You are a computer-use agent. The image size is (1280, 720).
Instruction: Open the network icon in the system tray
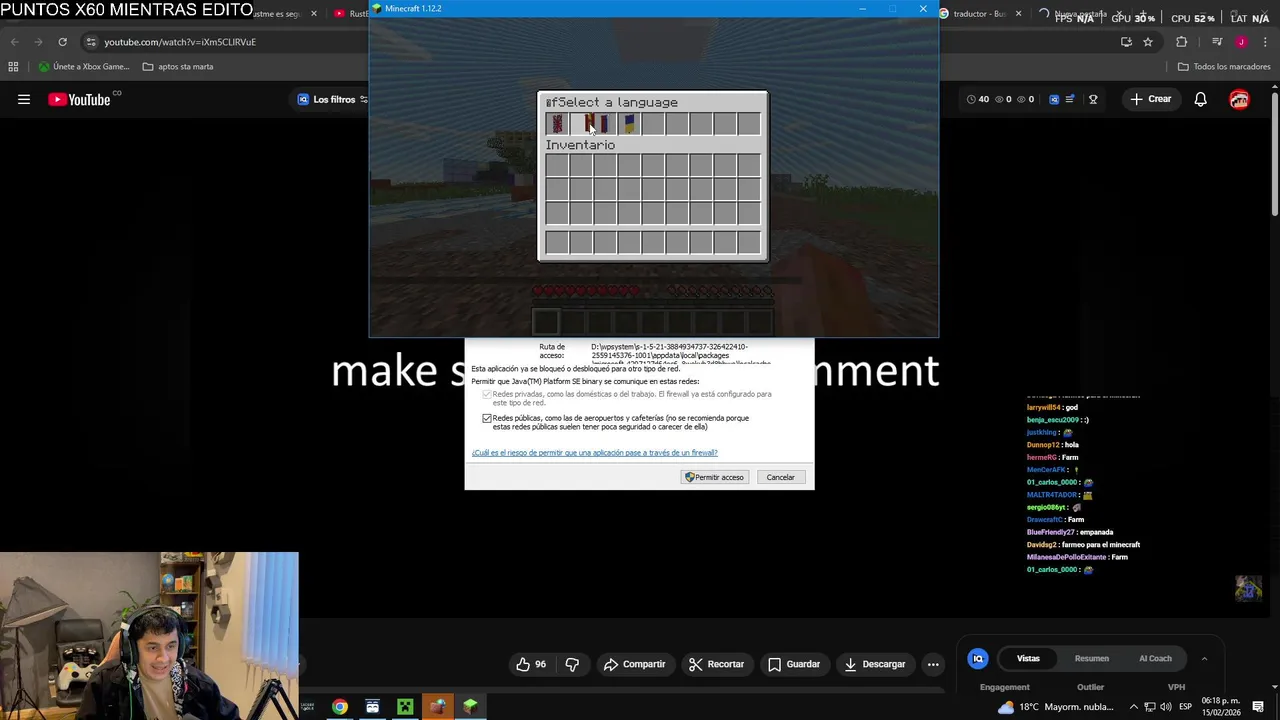(1150, 707)
